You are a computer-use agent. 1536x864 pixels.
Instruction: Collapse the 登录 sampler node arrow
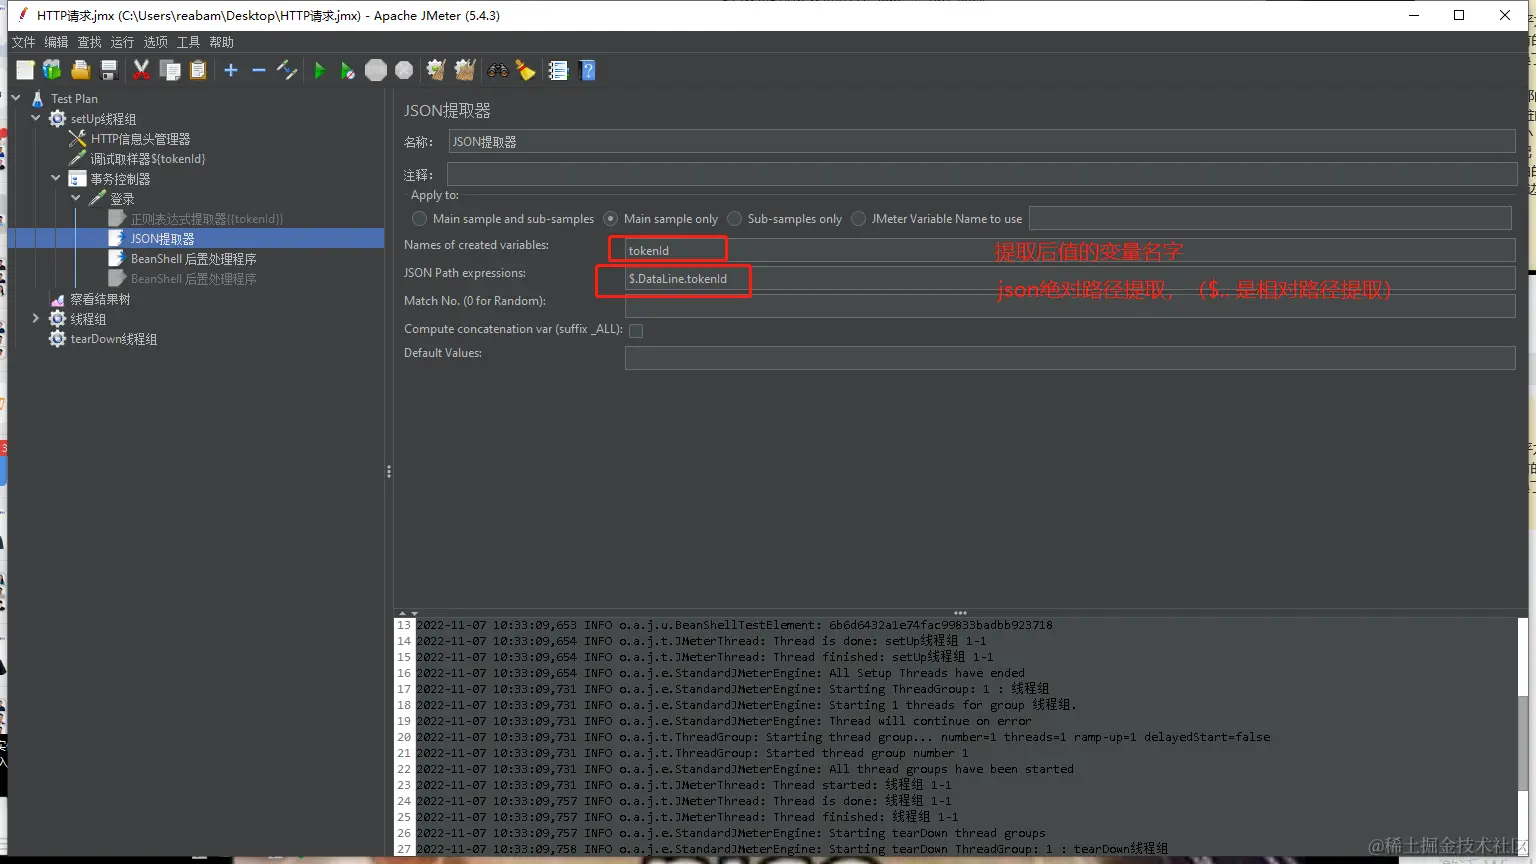76,198
